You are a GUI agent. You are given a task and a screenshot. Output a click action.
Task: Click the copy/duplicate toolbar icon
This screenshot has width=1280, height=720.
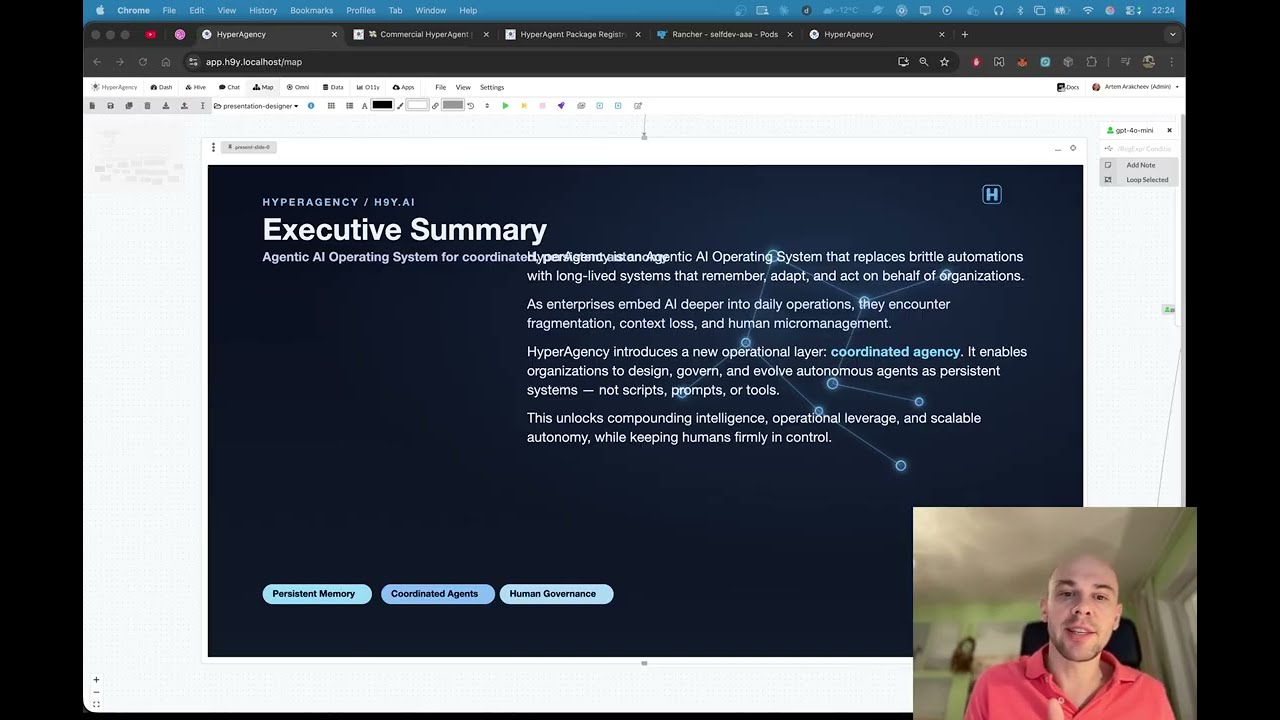[x=129, y=105]
